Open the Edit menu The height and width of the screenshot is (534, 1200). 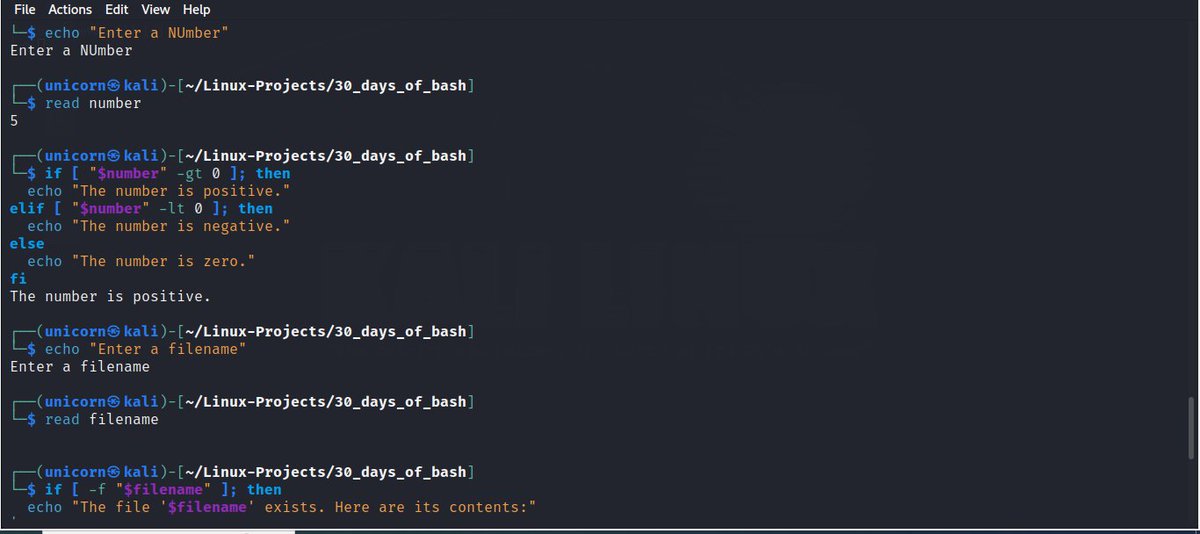[116, 9]
